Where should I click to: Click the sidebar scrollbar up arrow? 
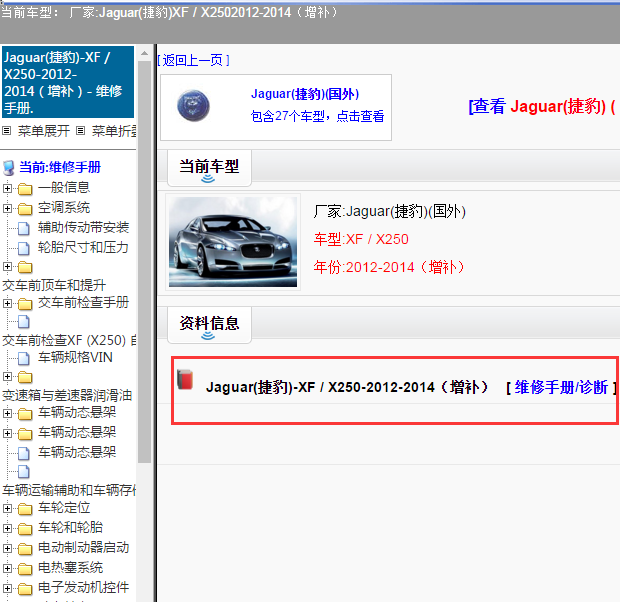[x=144, y=53]
